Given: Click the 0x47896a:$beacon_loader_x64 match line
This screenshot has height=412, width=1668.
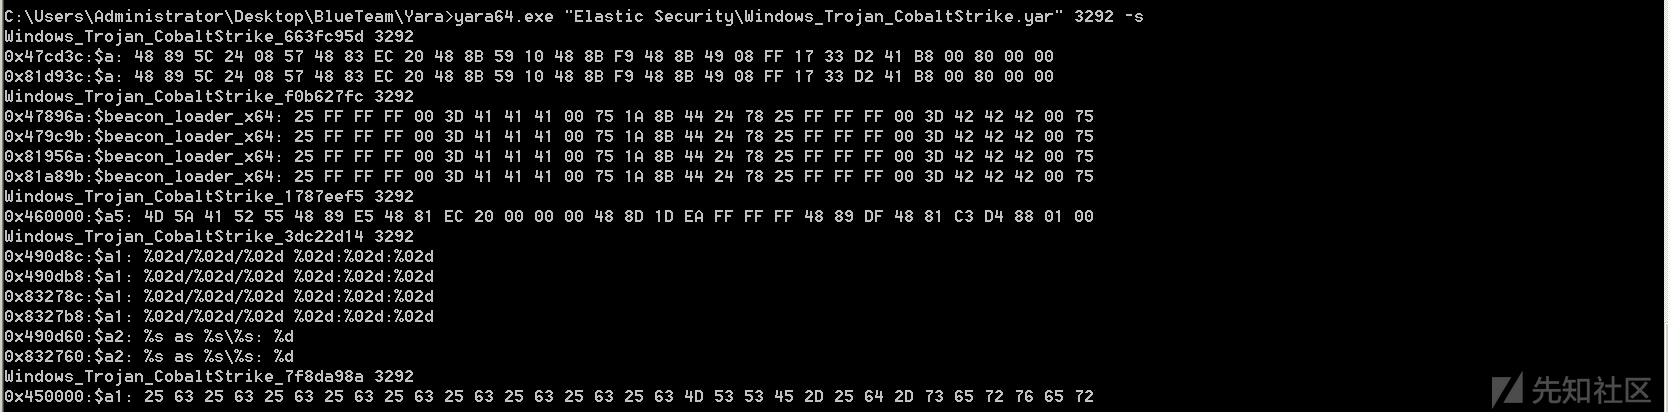Looking at the screenshot, I should tap(549, 116).
